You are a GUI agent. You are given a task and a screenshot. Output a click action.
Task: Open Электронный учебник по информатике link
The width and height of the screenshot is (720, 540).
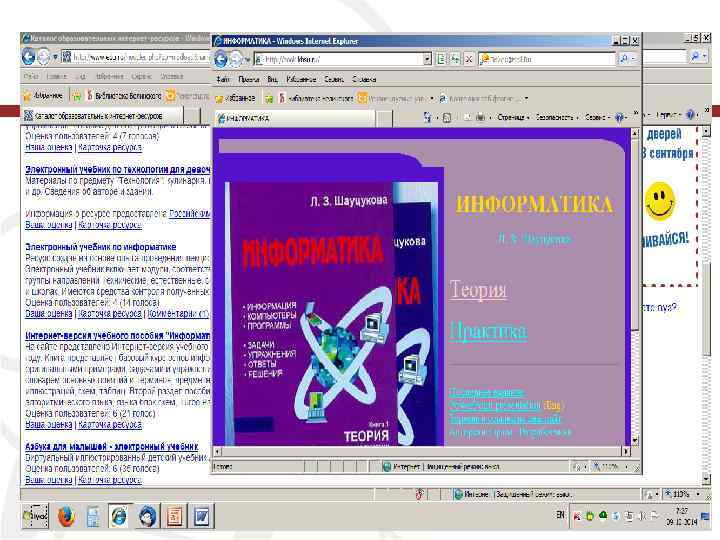[101, 247]
